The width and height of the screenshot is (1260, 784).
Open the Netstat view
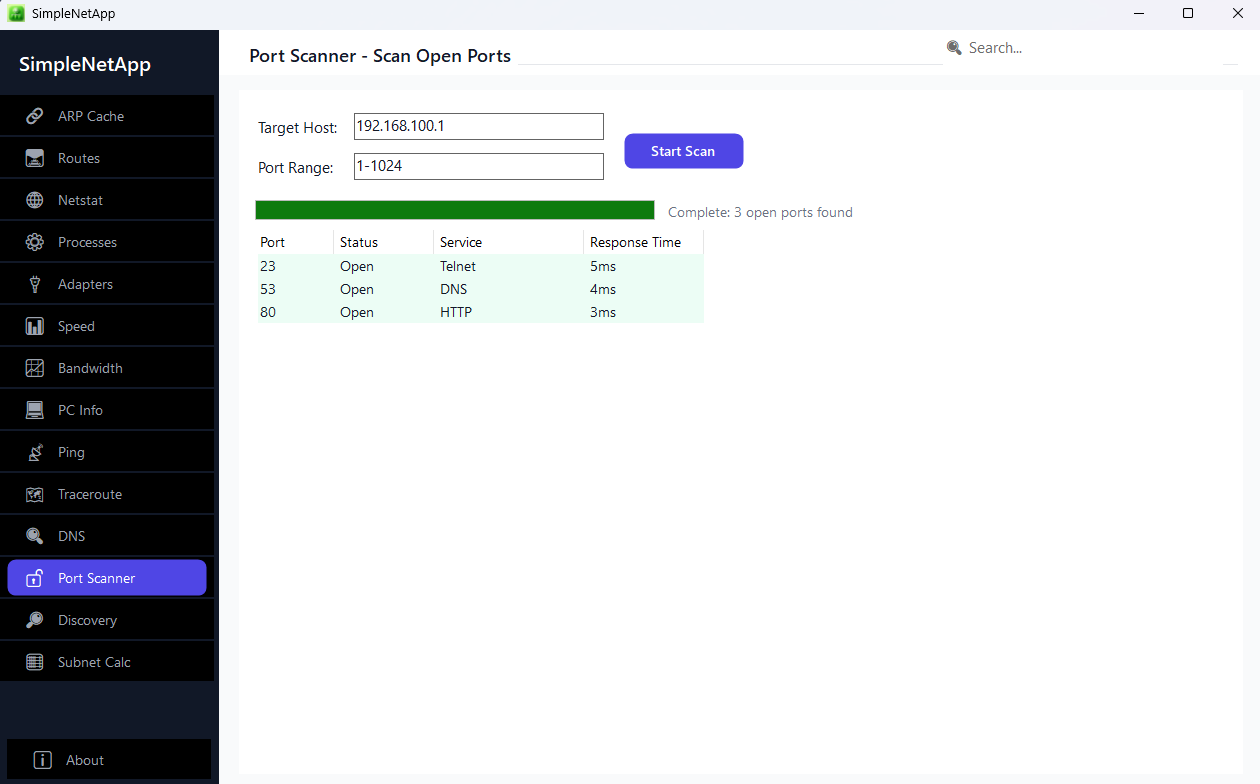pyautogui.click(x=107, y=200)
